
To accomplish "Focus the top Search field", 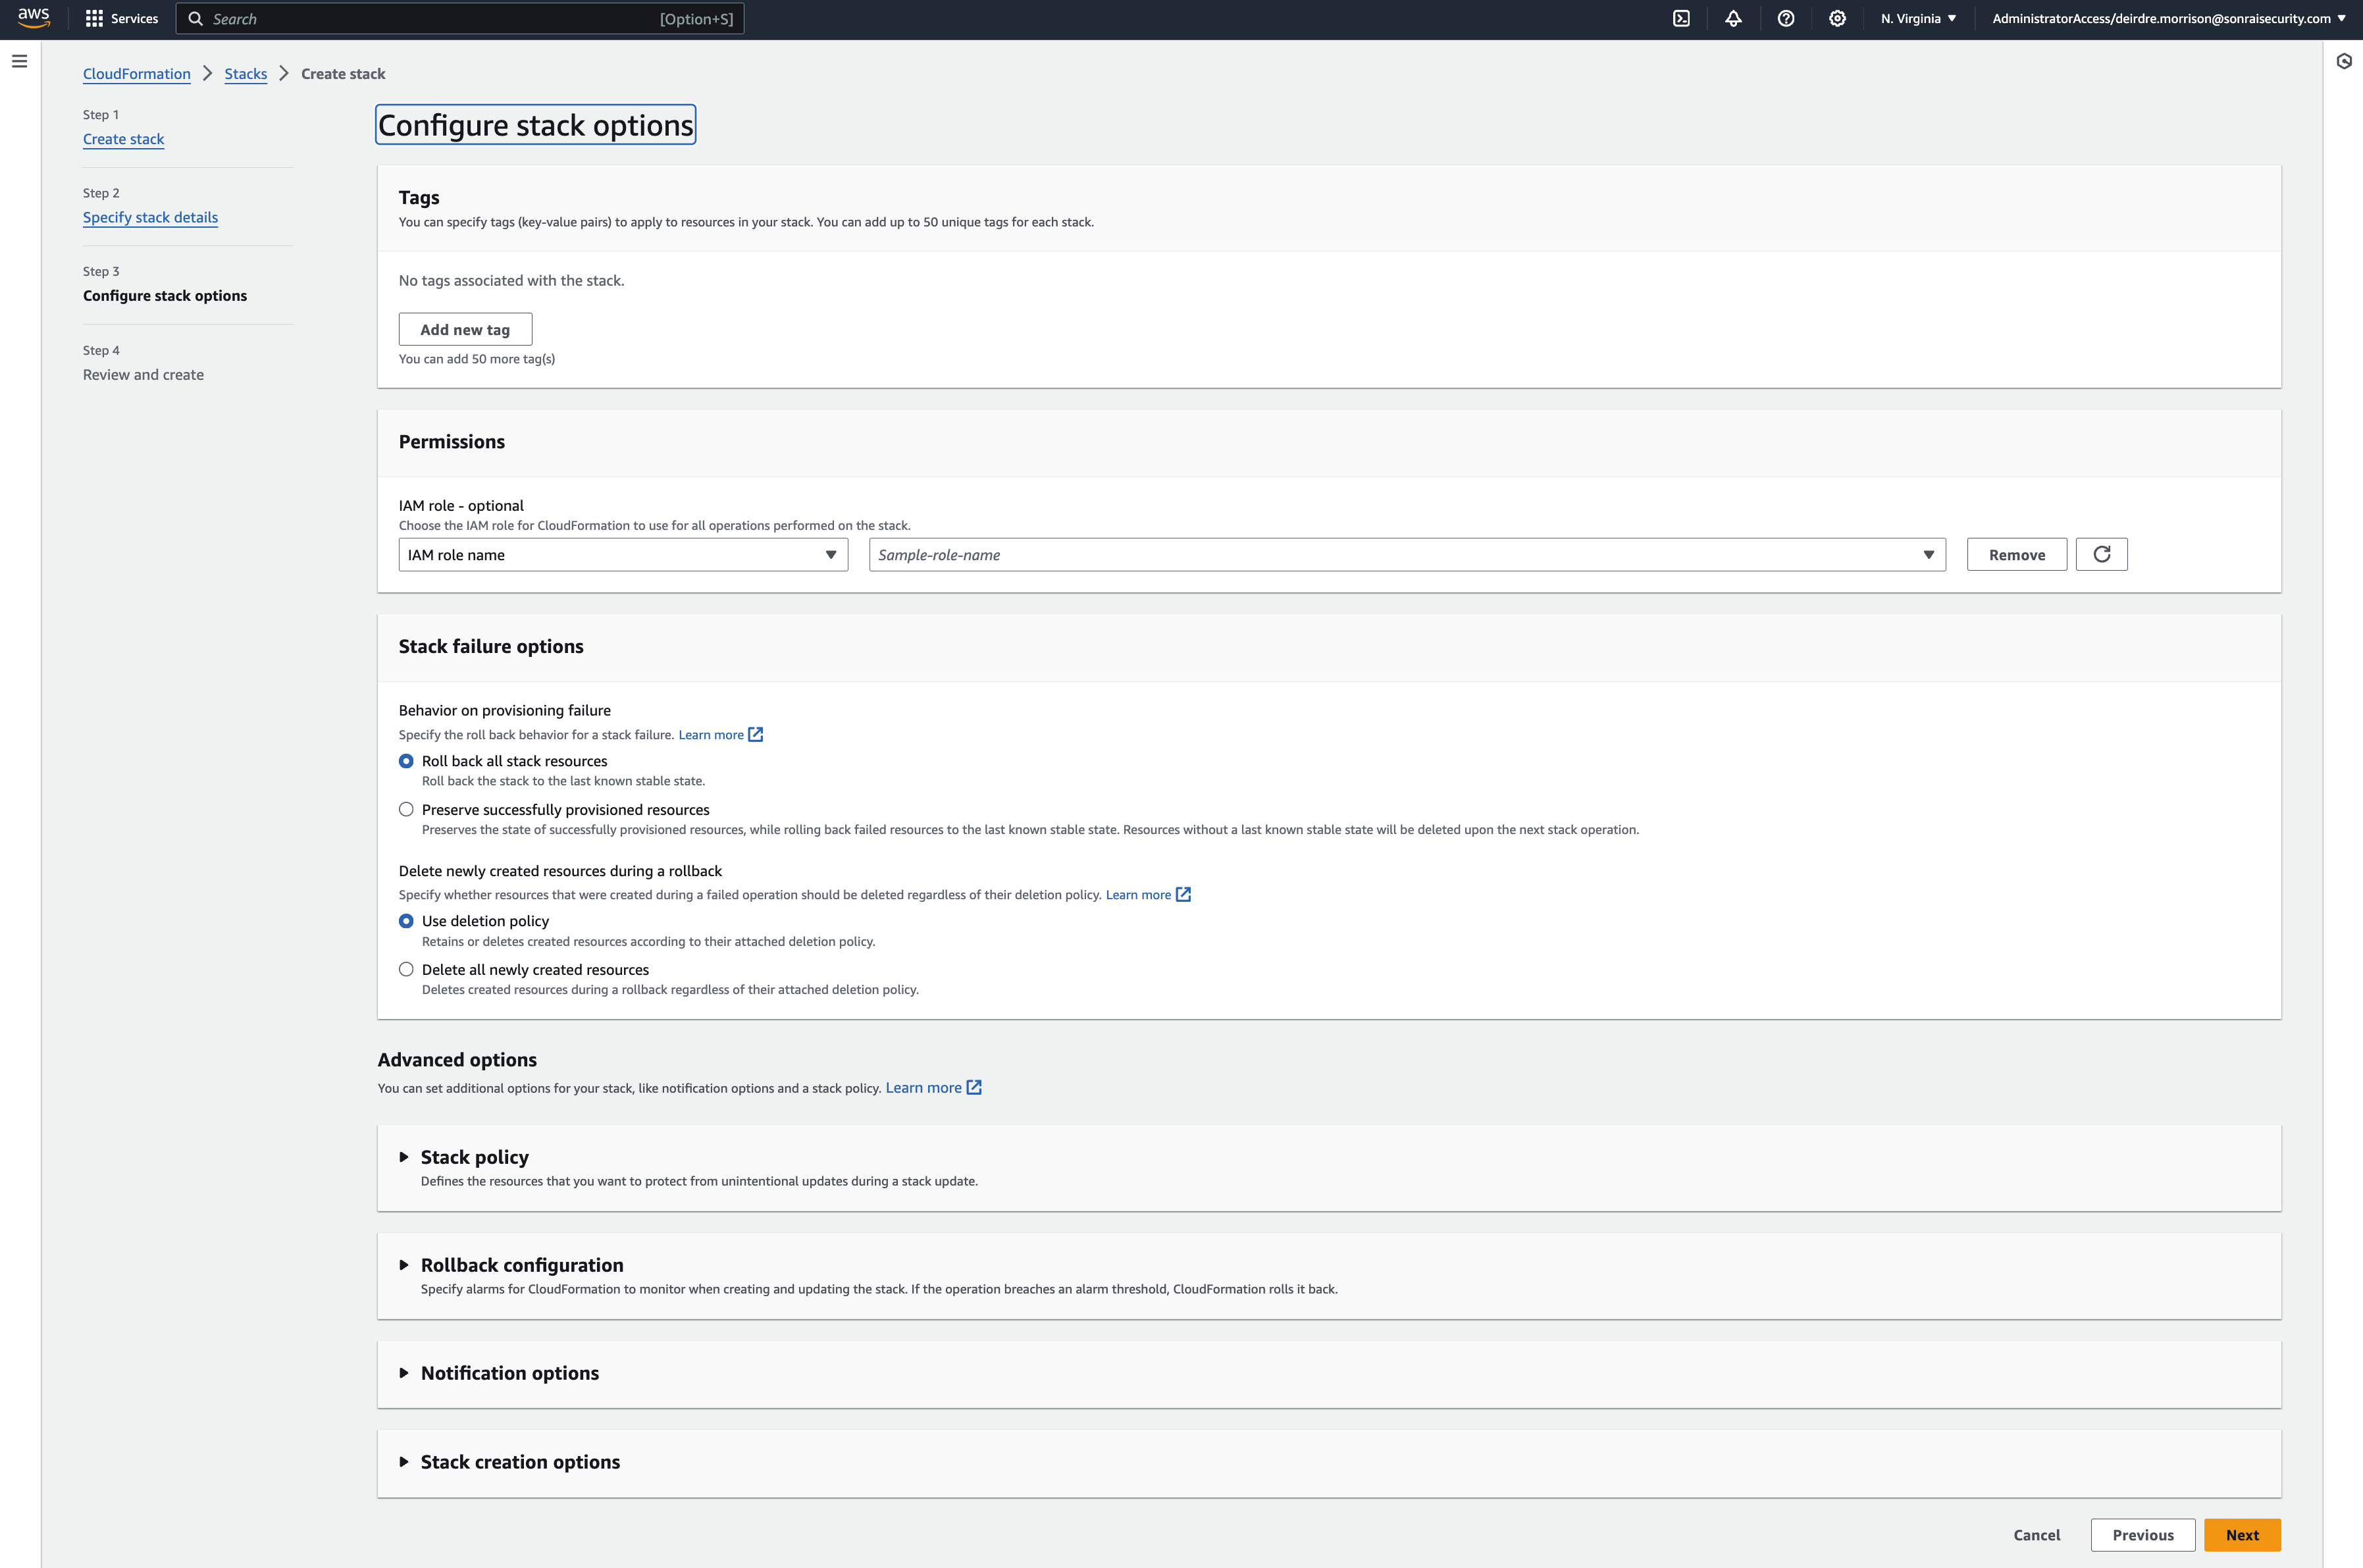I will 460,19.
